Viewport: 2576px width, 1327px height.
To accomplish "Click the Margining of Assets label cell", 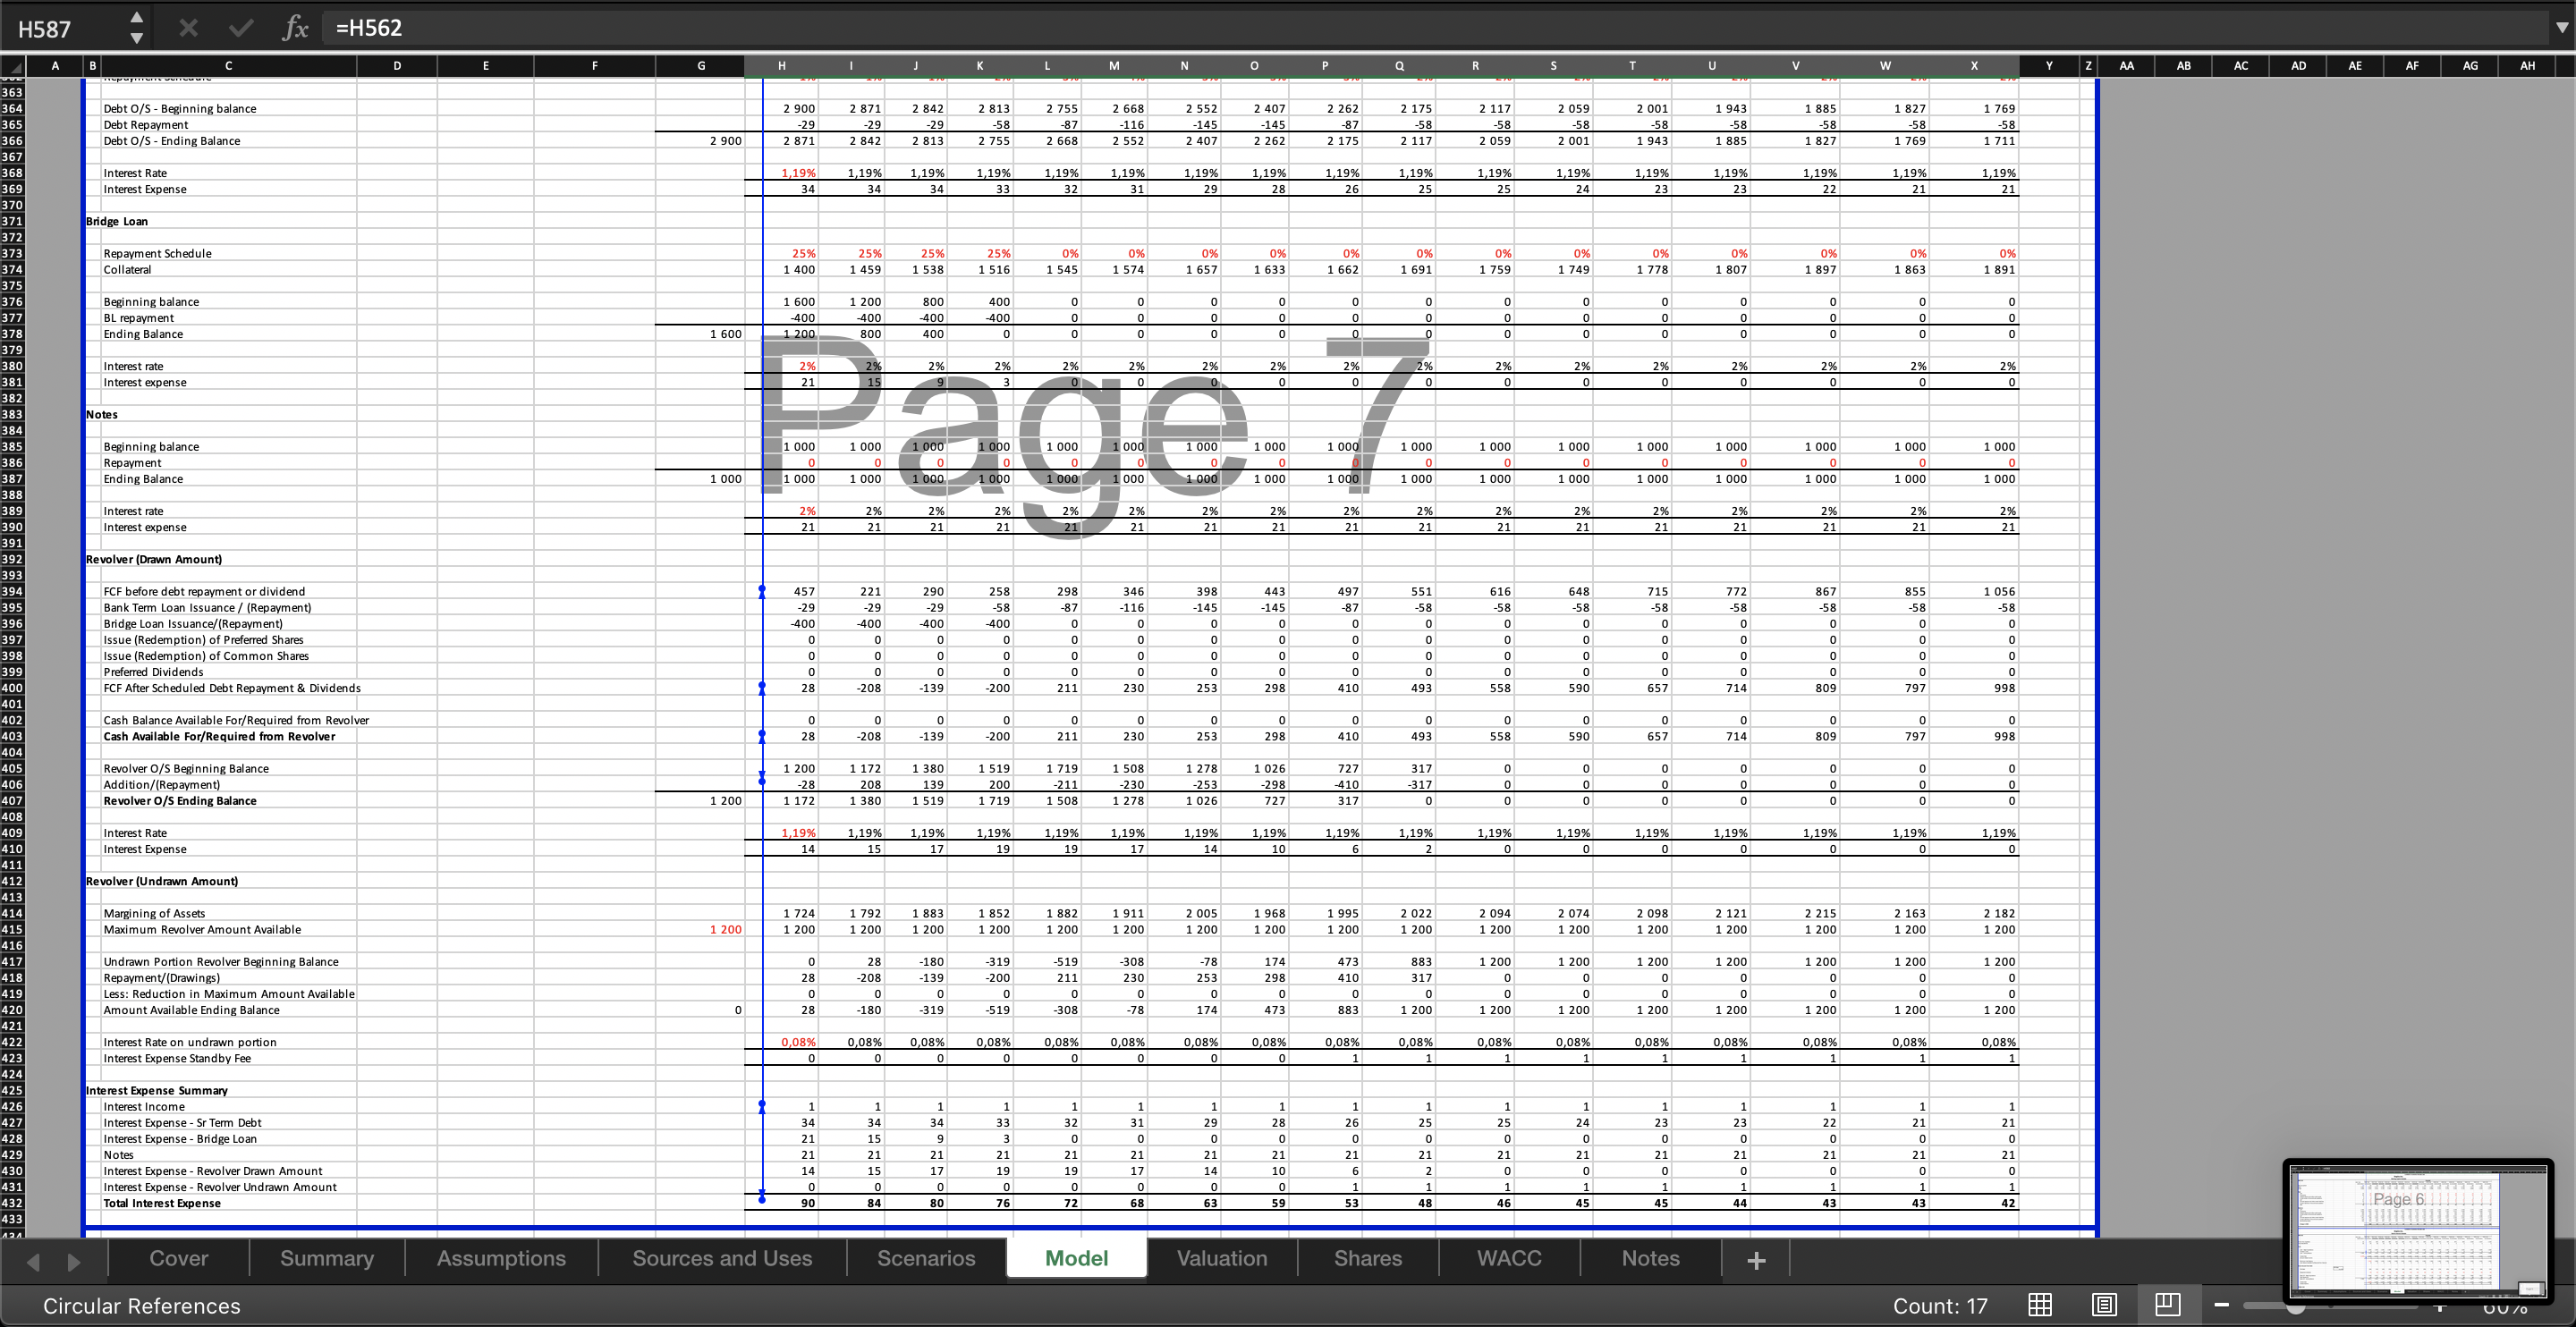I will (x=154, y=914).
